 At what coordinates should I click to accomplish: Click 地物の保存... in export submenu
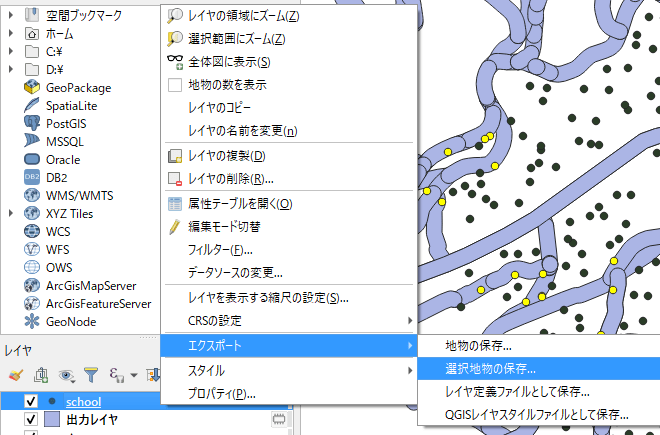pyautogui.click(x=539, y=346)
